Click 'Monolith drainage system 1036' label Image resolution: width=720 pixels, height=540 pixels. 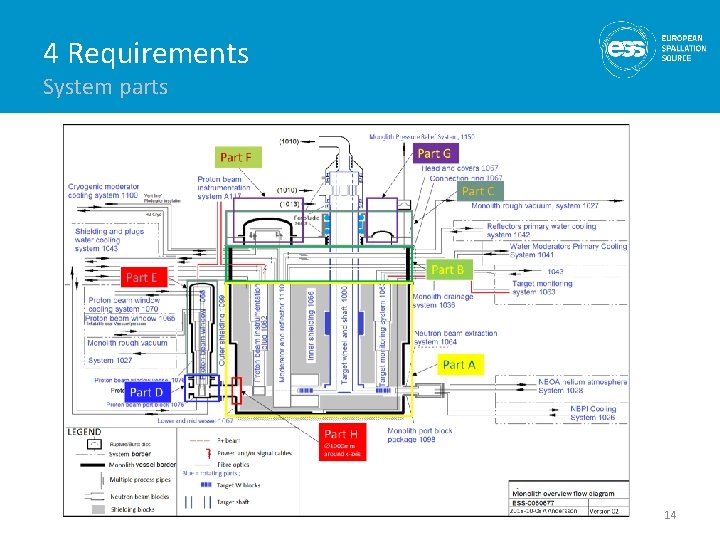pos(443,301)
